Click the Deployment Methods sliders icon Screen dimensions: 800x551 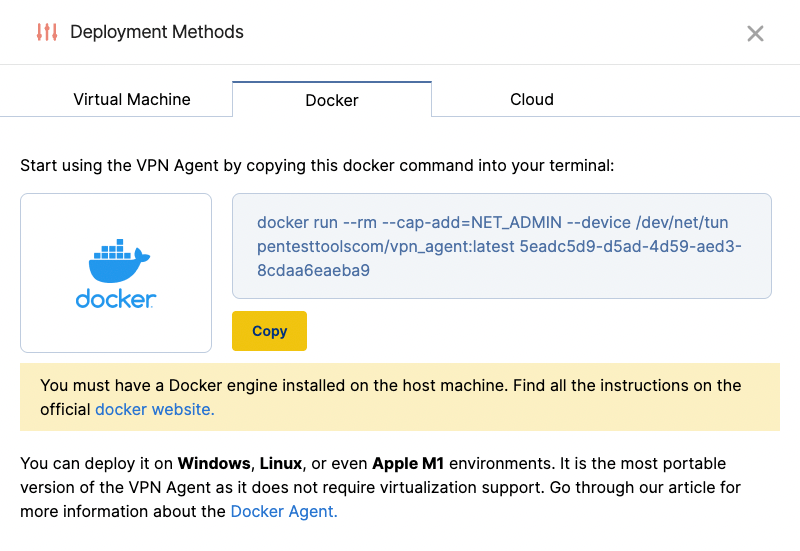47,32
